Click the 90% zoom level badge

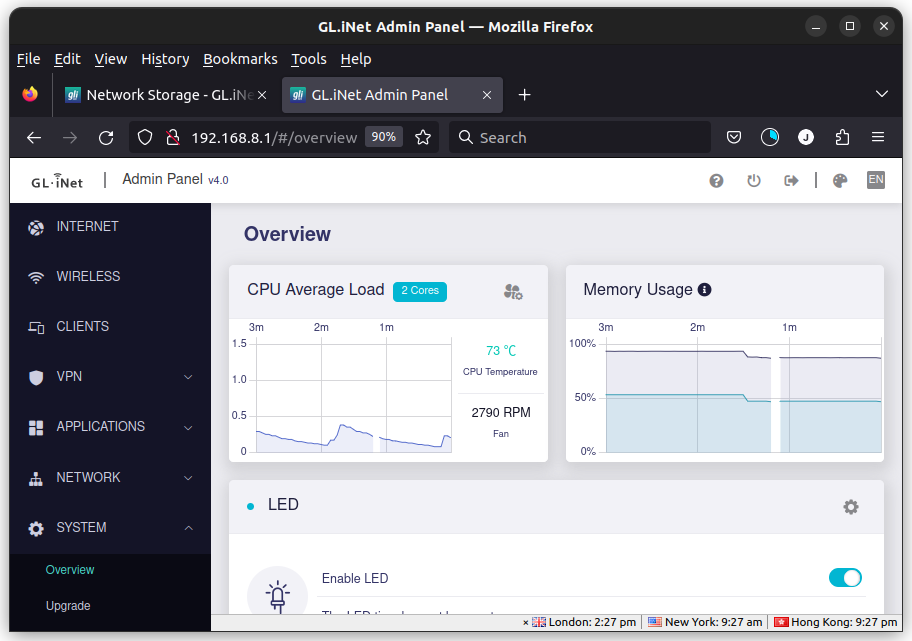coord(384,137)
